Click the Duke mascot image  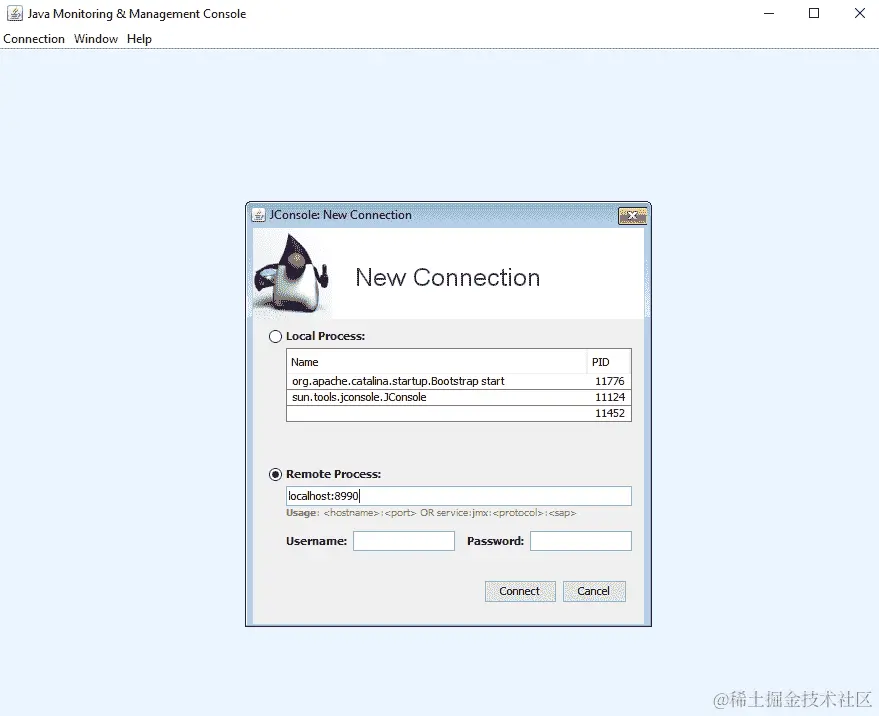292,274
